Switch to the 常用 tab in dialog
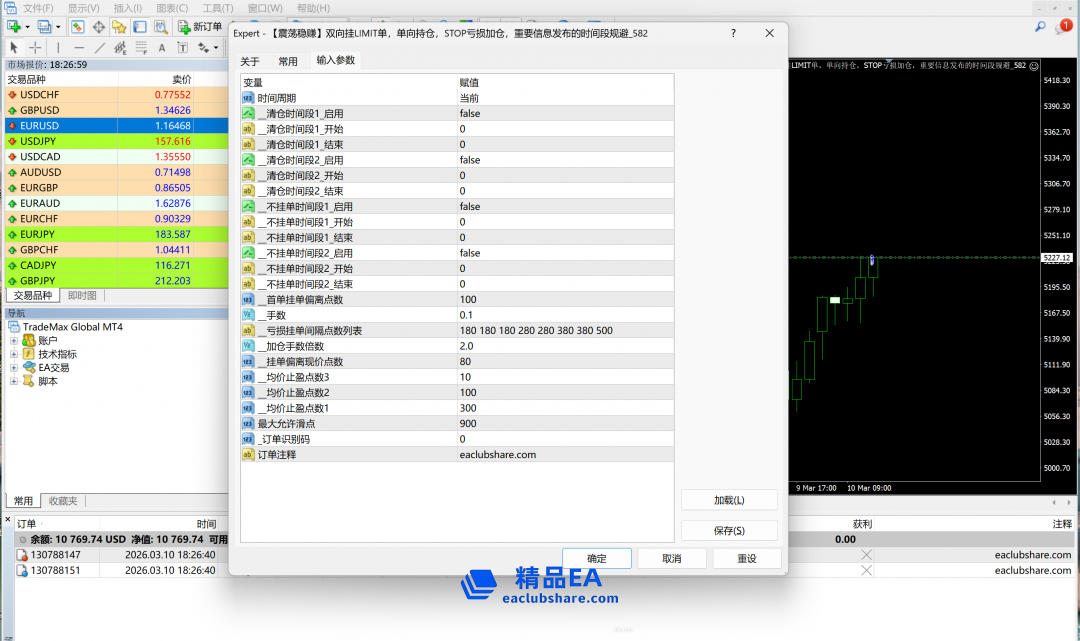Screen dimensions: 1080x641 [288, 61]
